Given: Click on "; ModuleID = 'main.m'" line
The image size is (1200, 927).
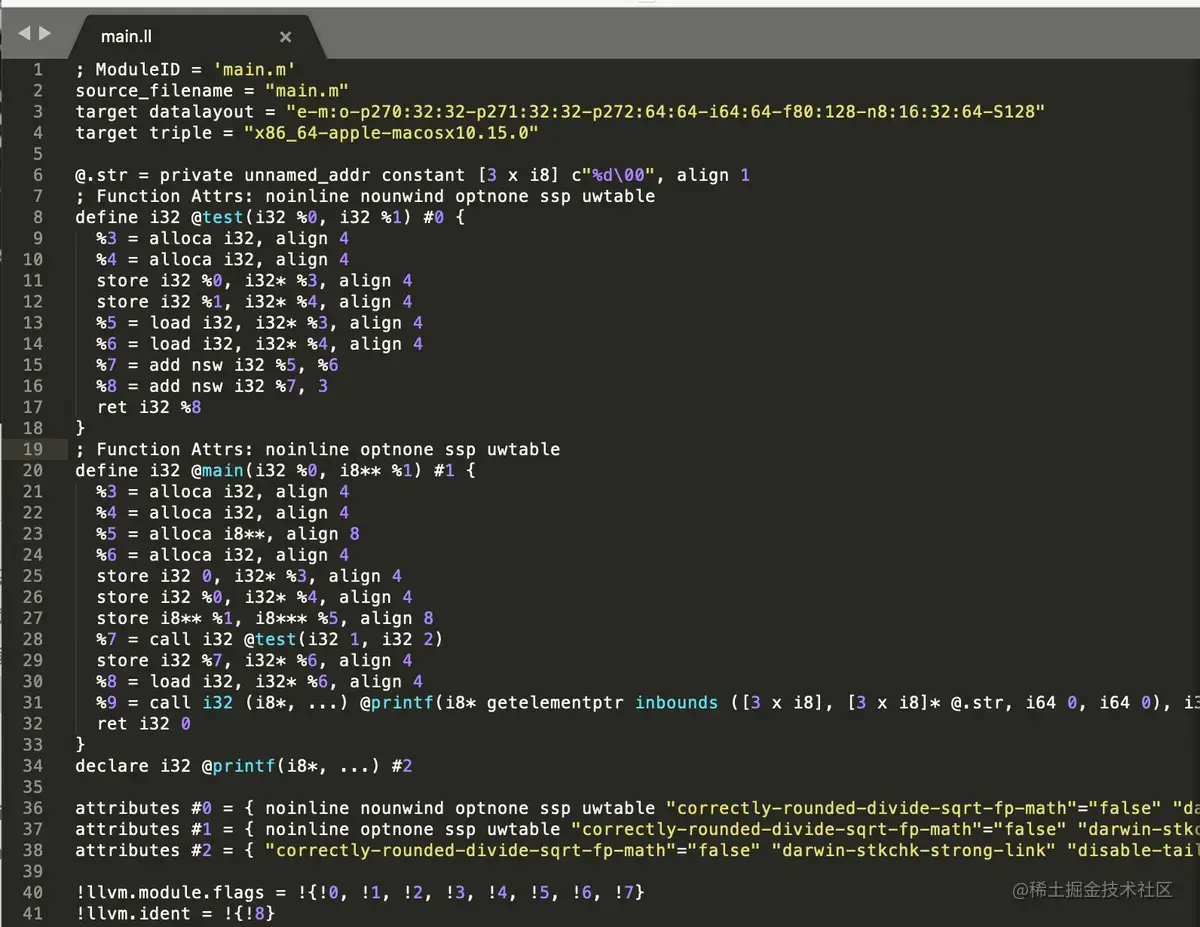Looking at the screenshot, I should point(185,70).
